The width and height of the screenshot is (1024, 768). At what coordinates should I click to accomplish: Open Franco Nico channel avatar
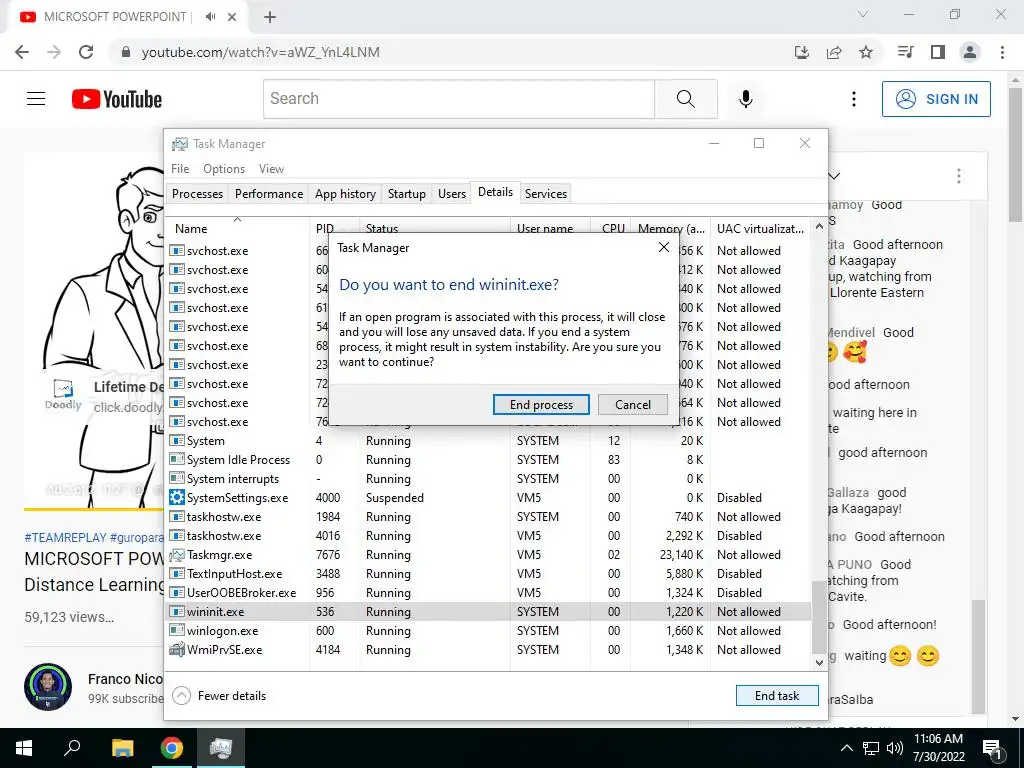(48, 687)
